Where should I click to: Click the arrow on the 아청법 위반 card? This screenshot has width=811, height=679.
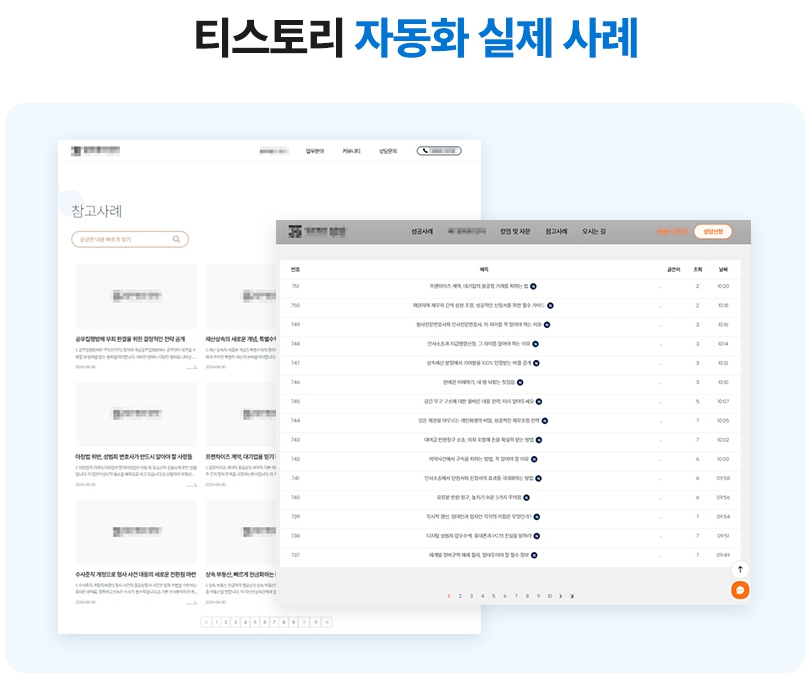click(x=191, y=485)
